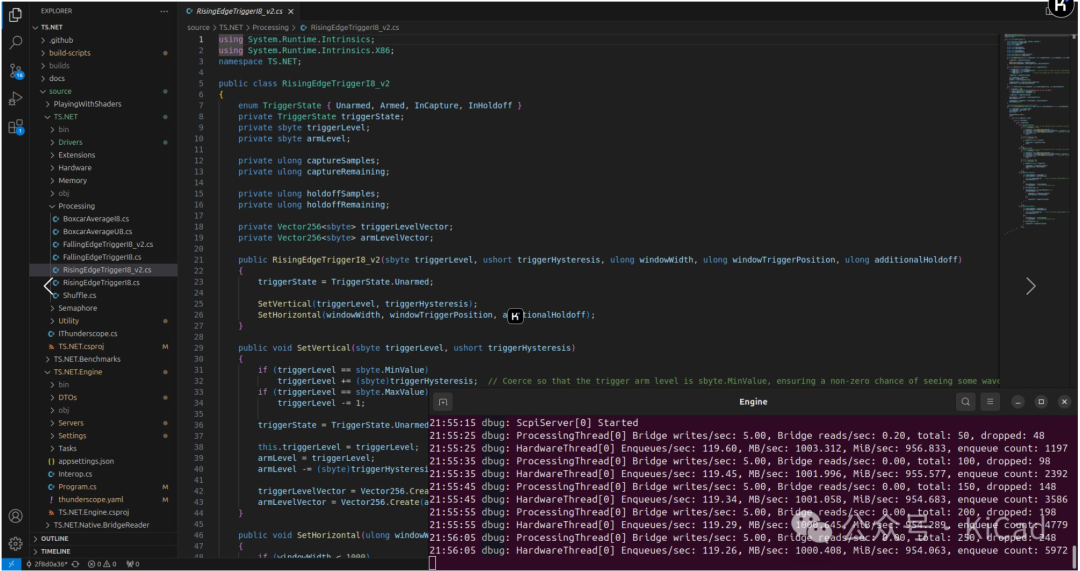Screen dimensions: 1080x571
Task: Expand the Settings folder
Action: click(x=103, y=436)
